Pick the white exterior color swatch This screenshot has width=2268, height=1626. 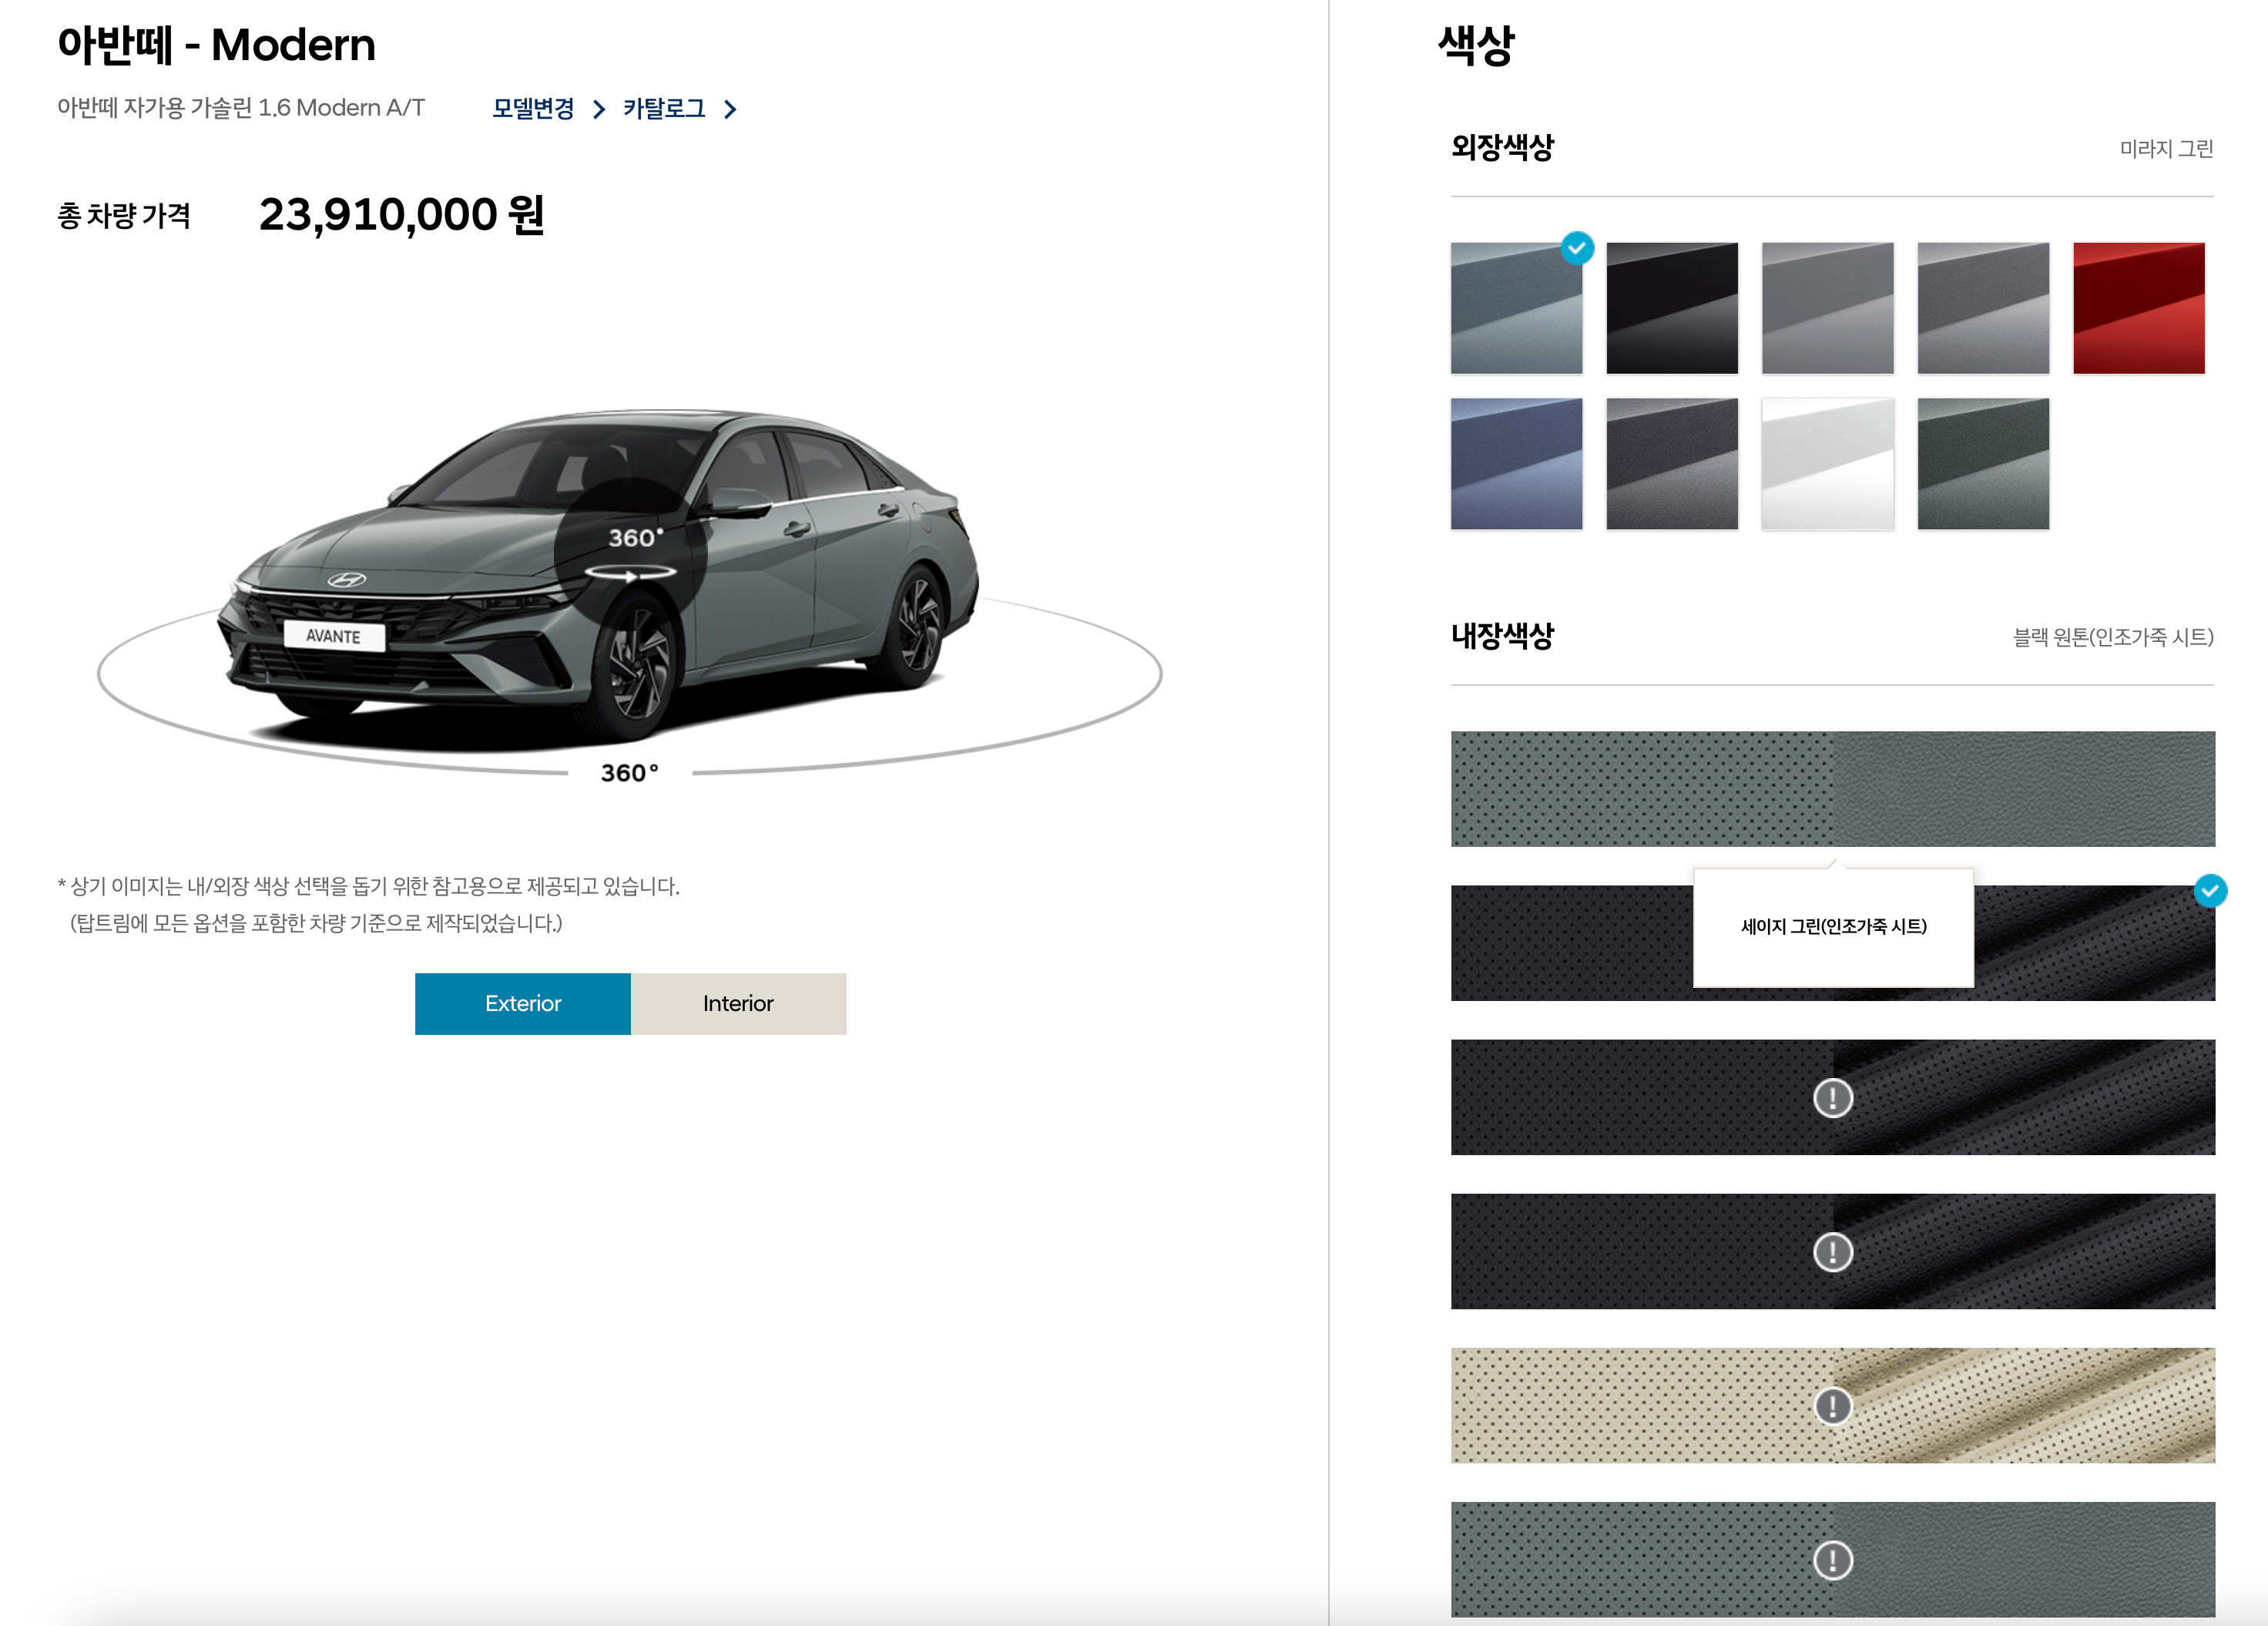tap(1827, 464)
